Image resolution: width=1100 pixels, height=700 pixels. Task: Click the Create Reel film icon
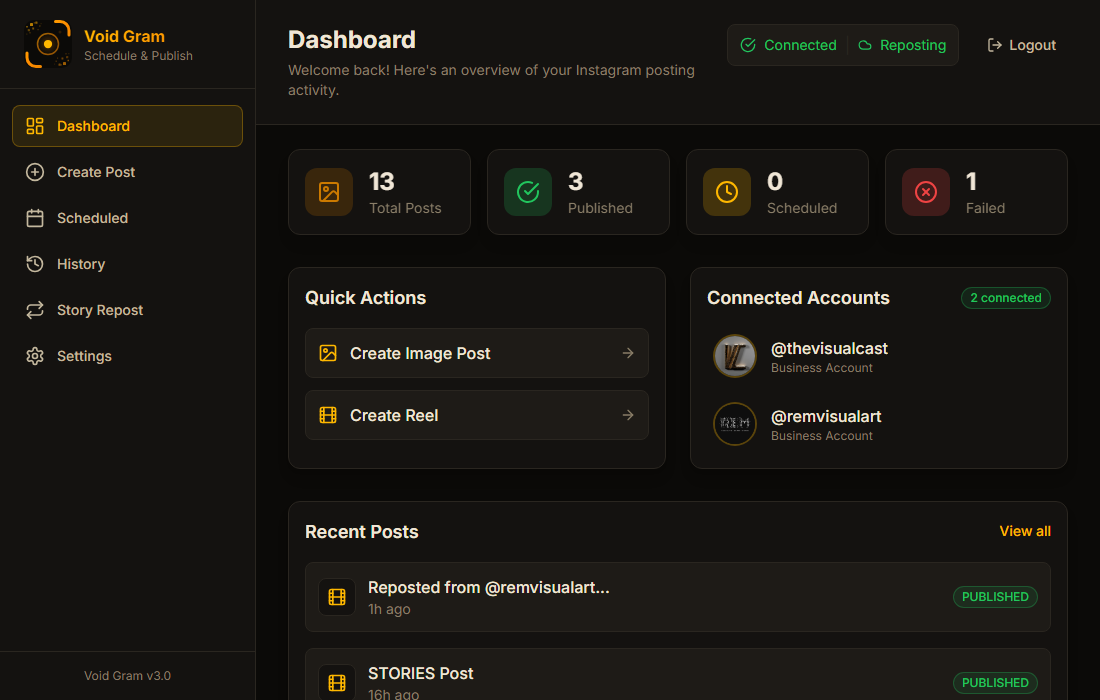click(328, 415)
